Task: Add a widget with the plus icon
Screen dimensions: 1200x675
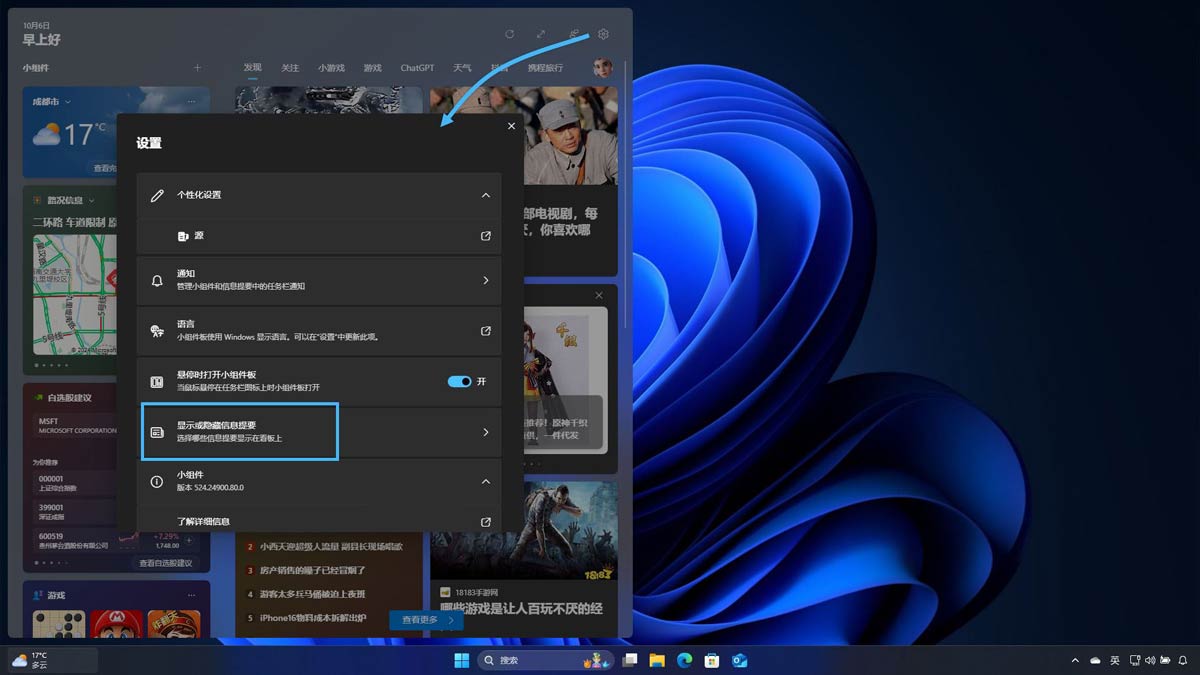Action: pos(197,68)
